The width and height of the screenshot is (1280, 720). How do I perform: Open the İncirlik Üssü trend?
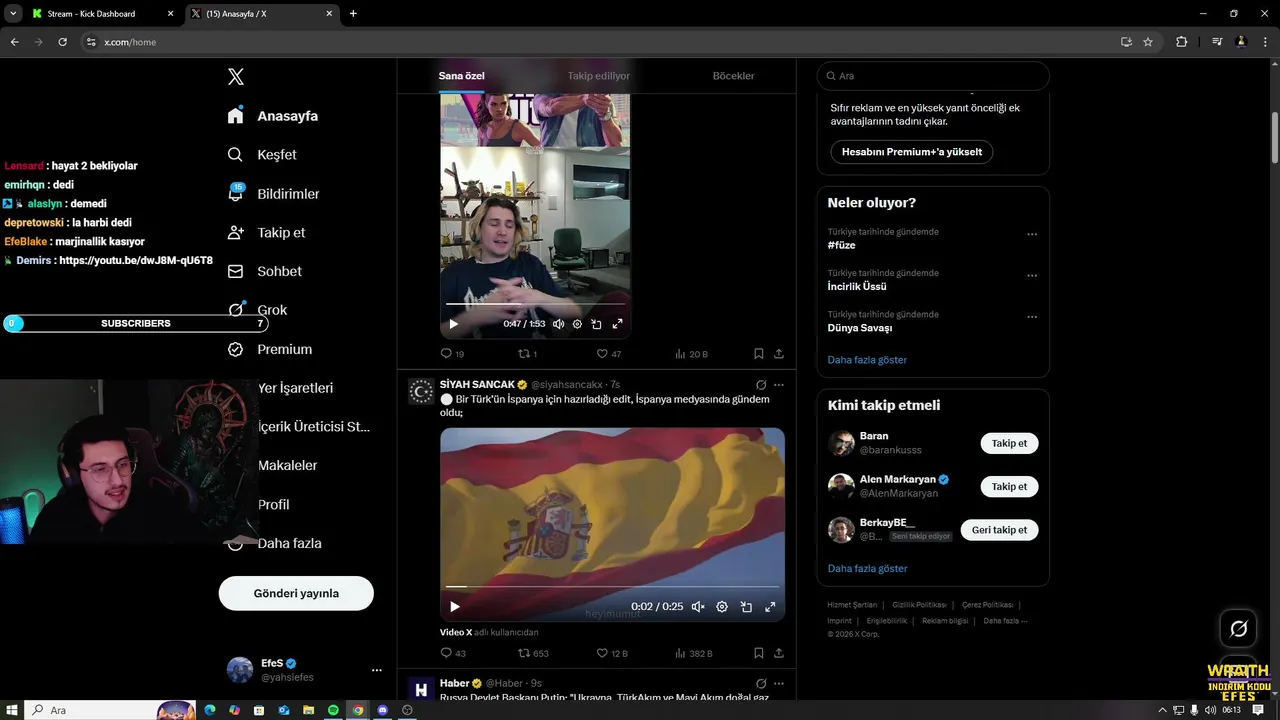tap(857, 286)
